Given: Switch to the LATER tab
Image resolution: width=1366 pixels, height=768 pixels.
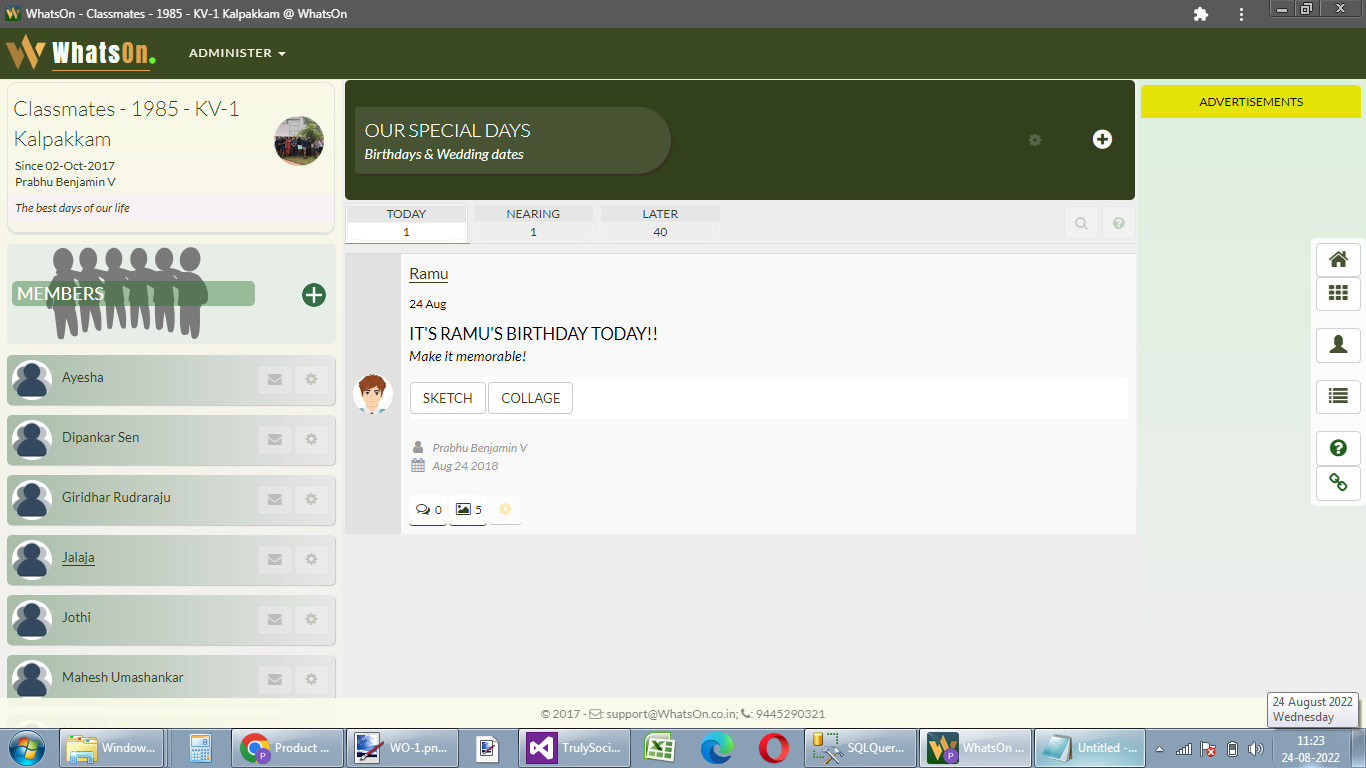Looking at the screenshot, I should coord(660,223).
